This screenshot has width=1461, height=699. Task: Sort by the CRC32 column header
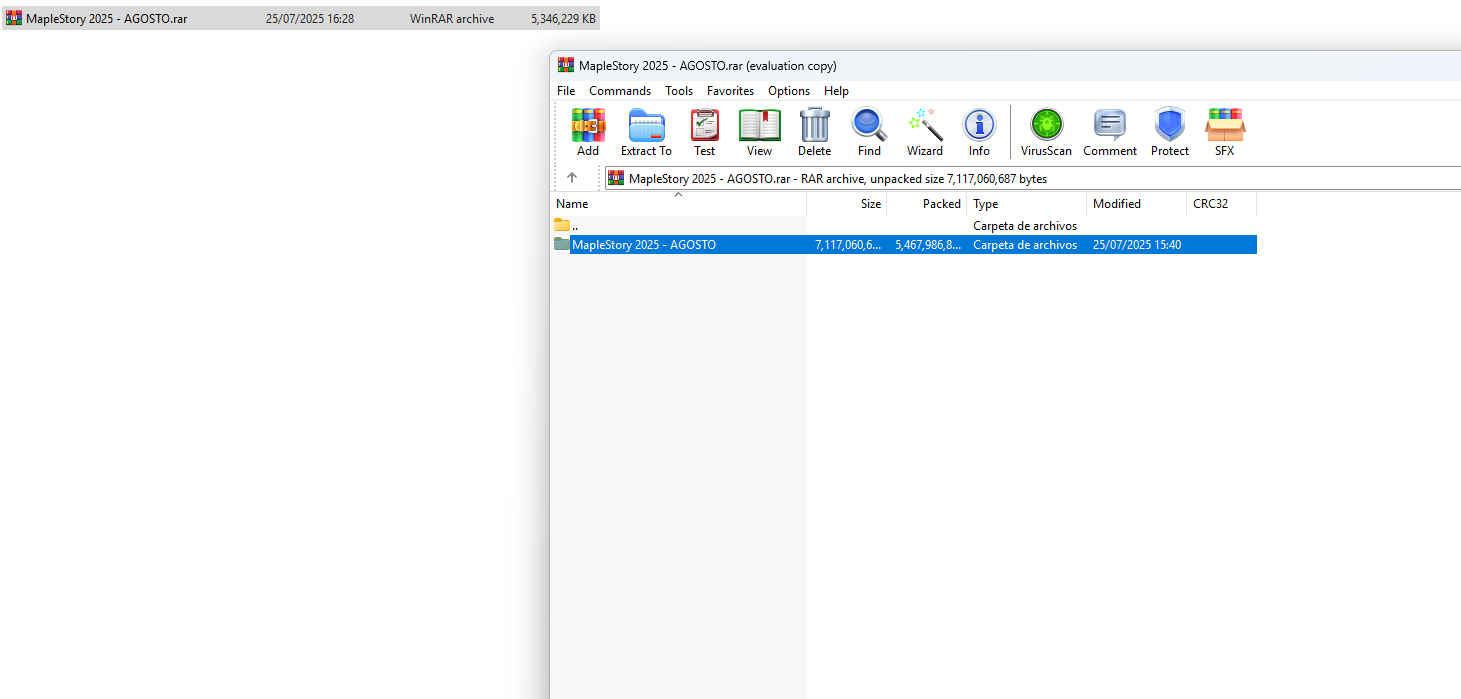click(x=1222, y=204)
